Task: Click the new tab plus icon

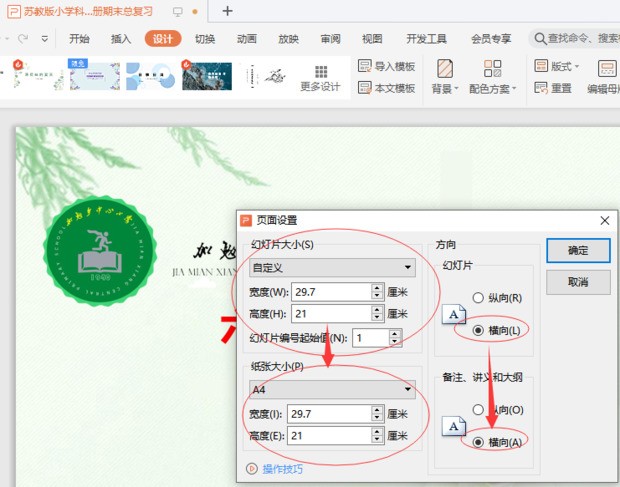Action: pyautogui.click(x=227, y=11)
